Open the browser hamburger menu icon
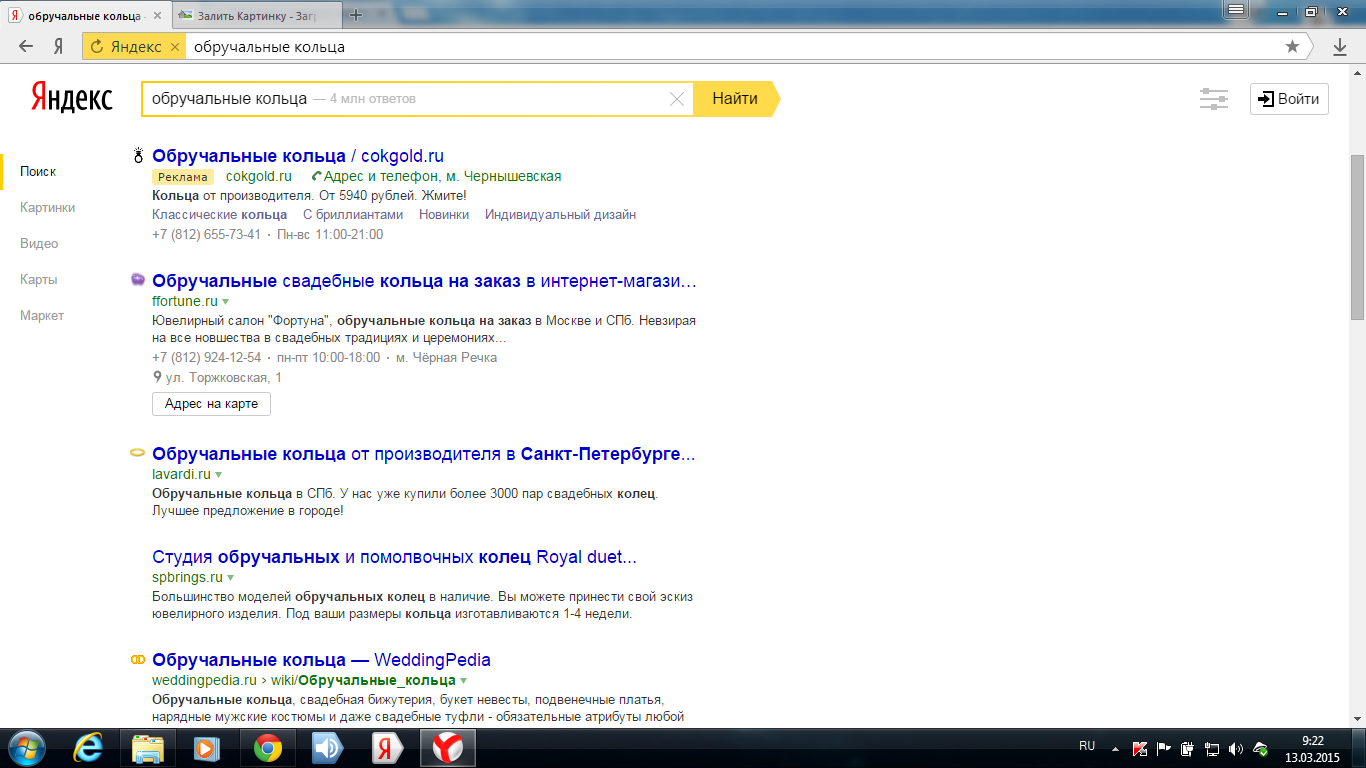1366x768 pixels. [1237, 10]
